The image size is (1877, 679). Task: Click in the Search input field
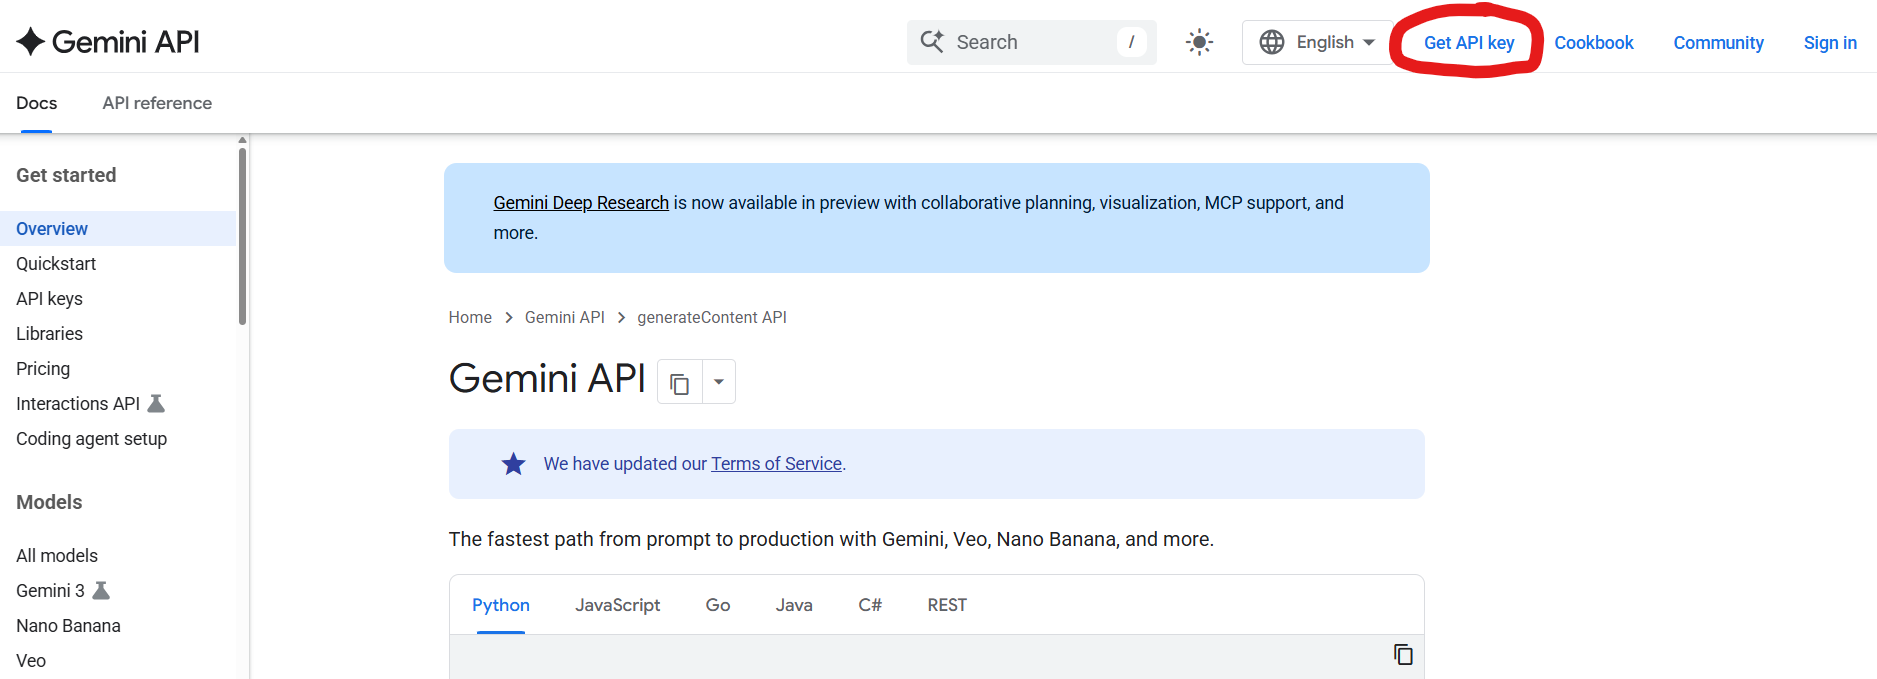[x=1032, y=42]
